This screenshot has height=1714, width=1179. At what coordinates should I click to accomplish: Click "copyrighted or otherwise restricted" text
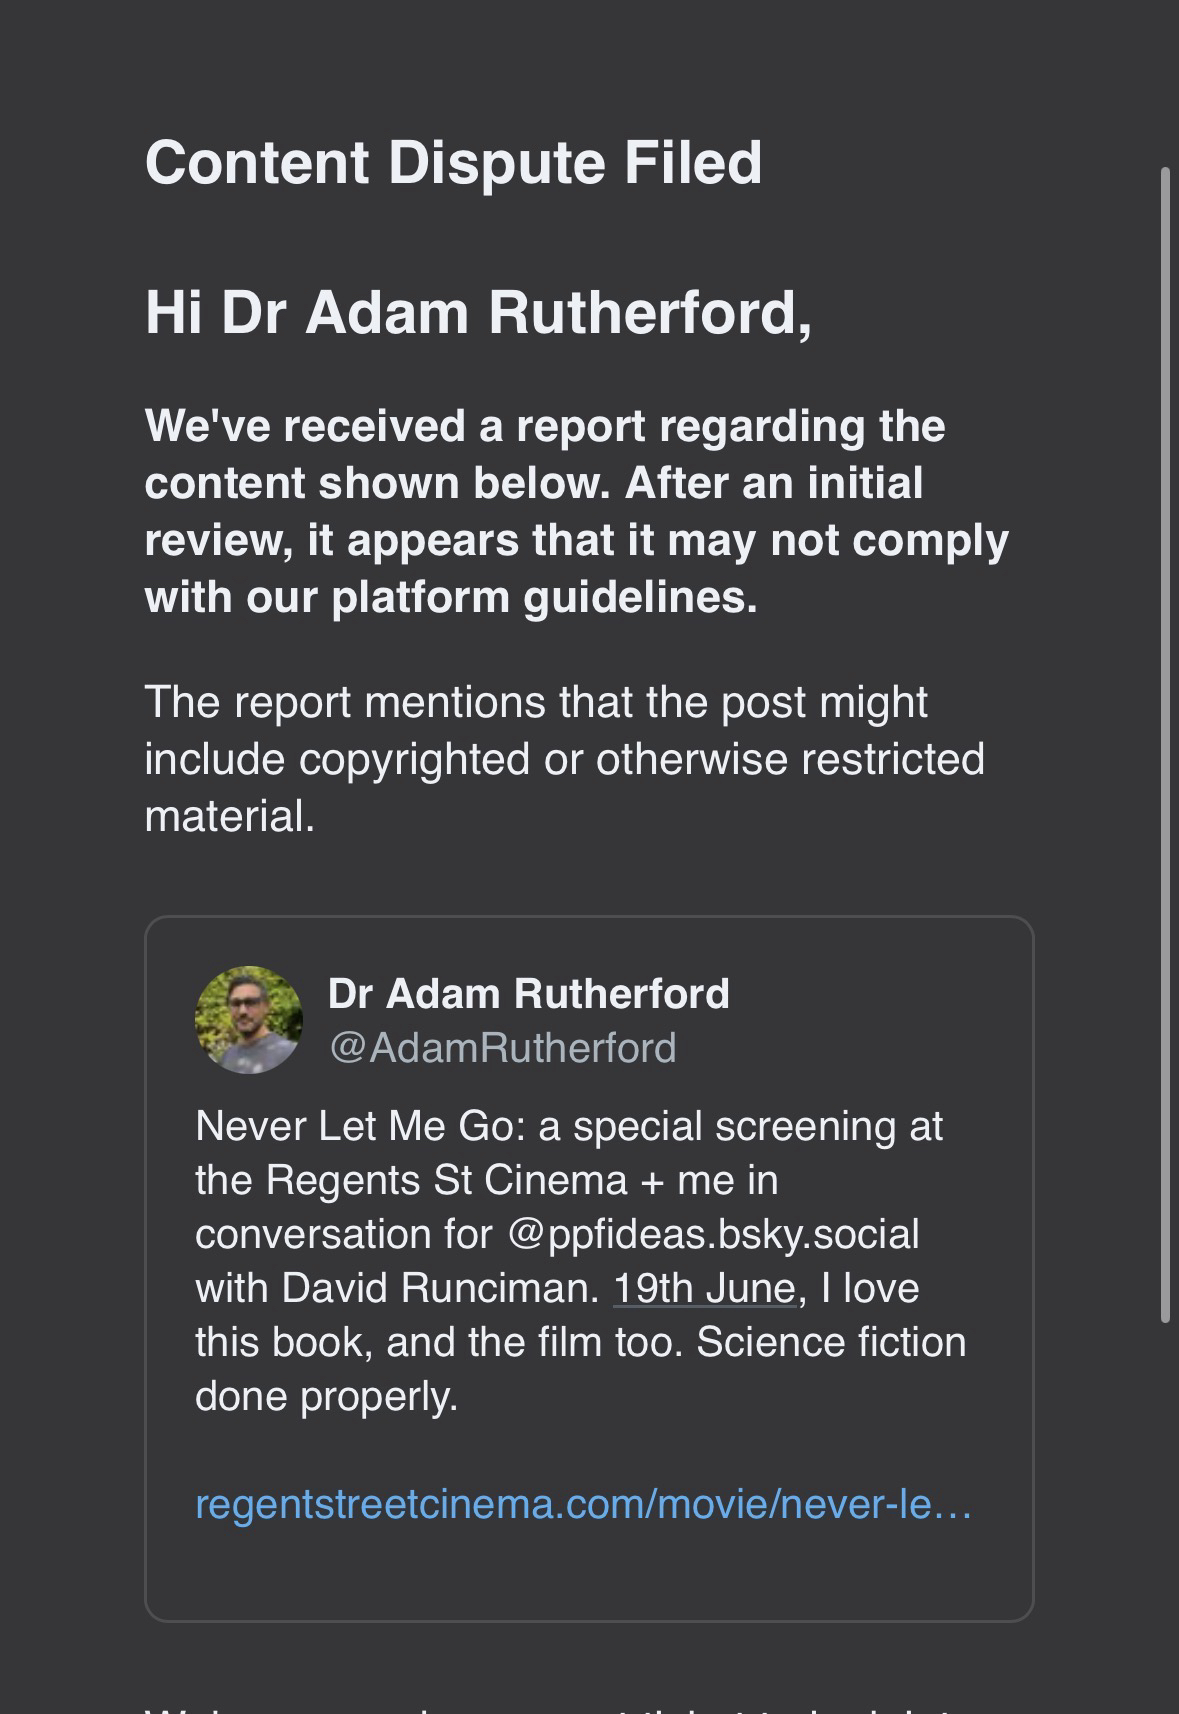(x=640, y=759)
